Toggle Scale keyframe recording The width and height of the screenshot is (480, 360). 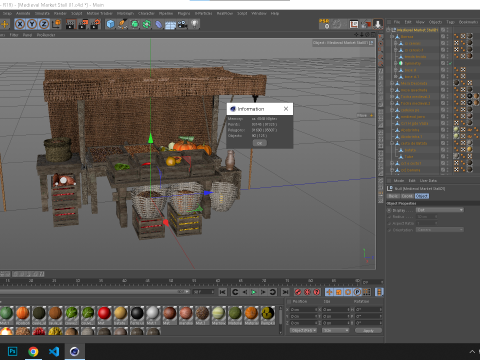339,292
